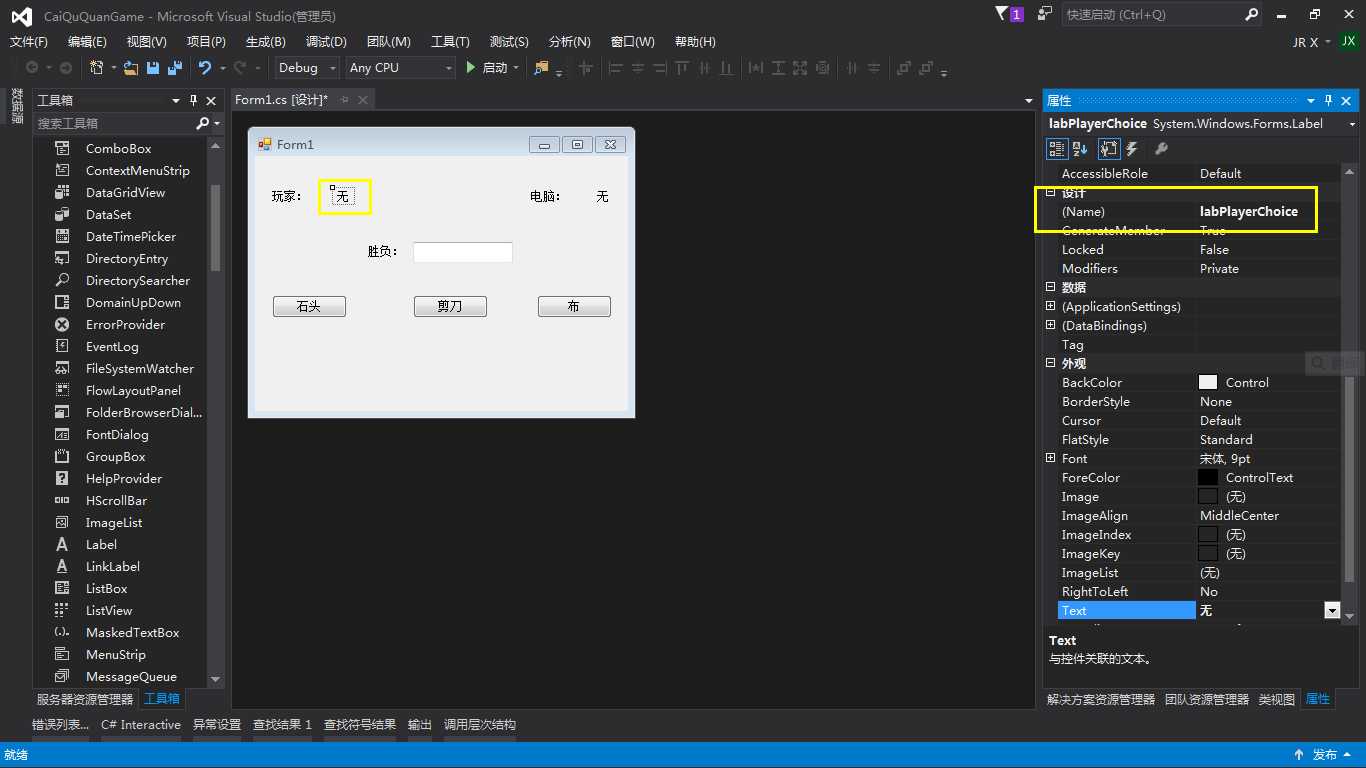Collapse the 外观 property category
Viewport: 1366px width, 768px height.
(x=1050, y=363)
